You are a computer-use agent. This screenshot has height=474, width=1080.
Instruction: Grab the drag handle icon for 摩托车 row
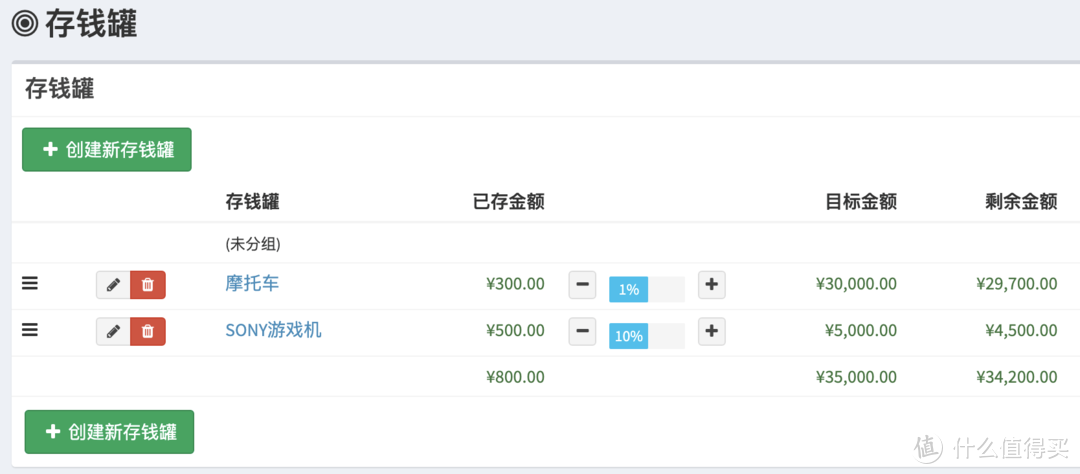pos(30,284)
